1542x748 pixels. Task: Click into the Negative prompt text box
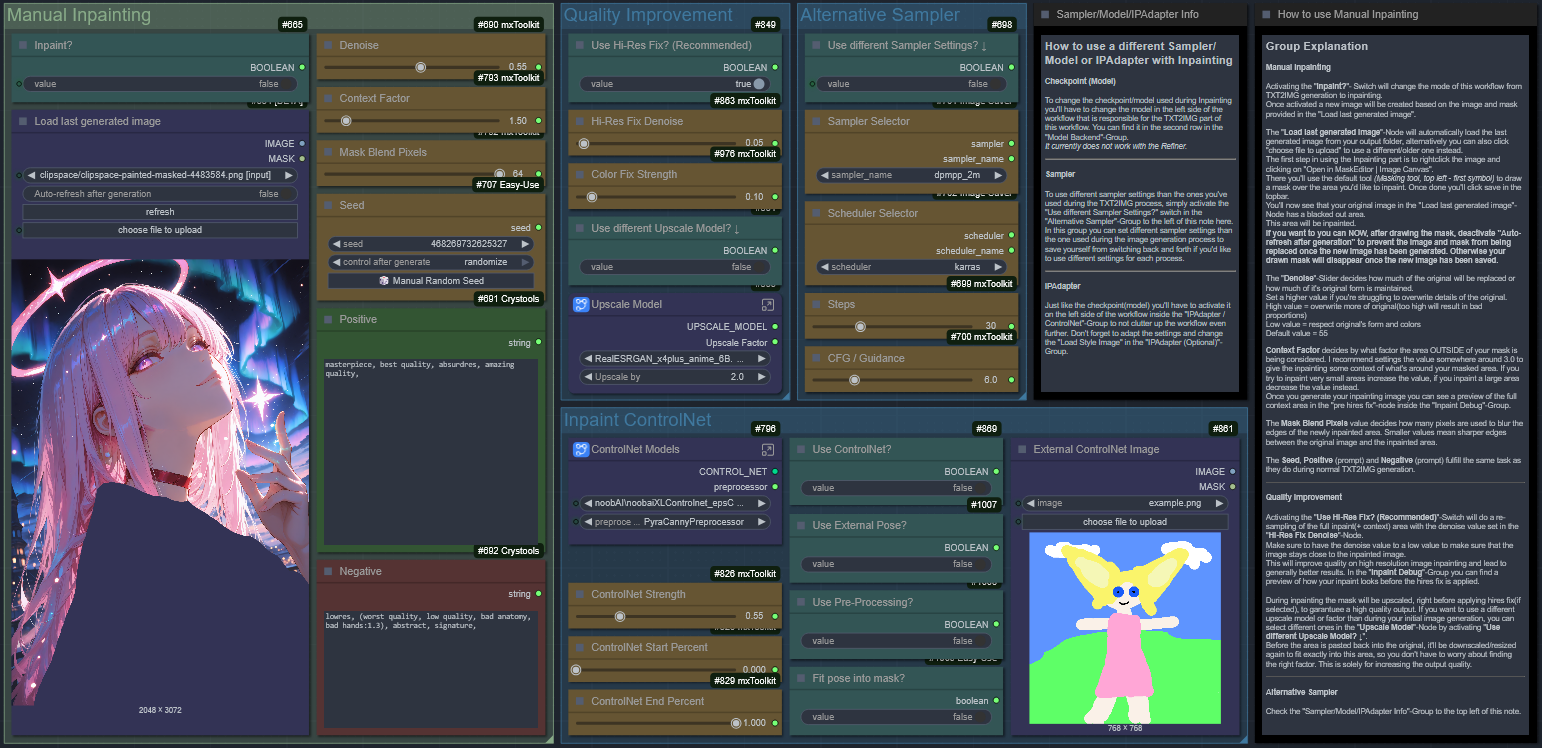coord(430,668)
